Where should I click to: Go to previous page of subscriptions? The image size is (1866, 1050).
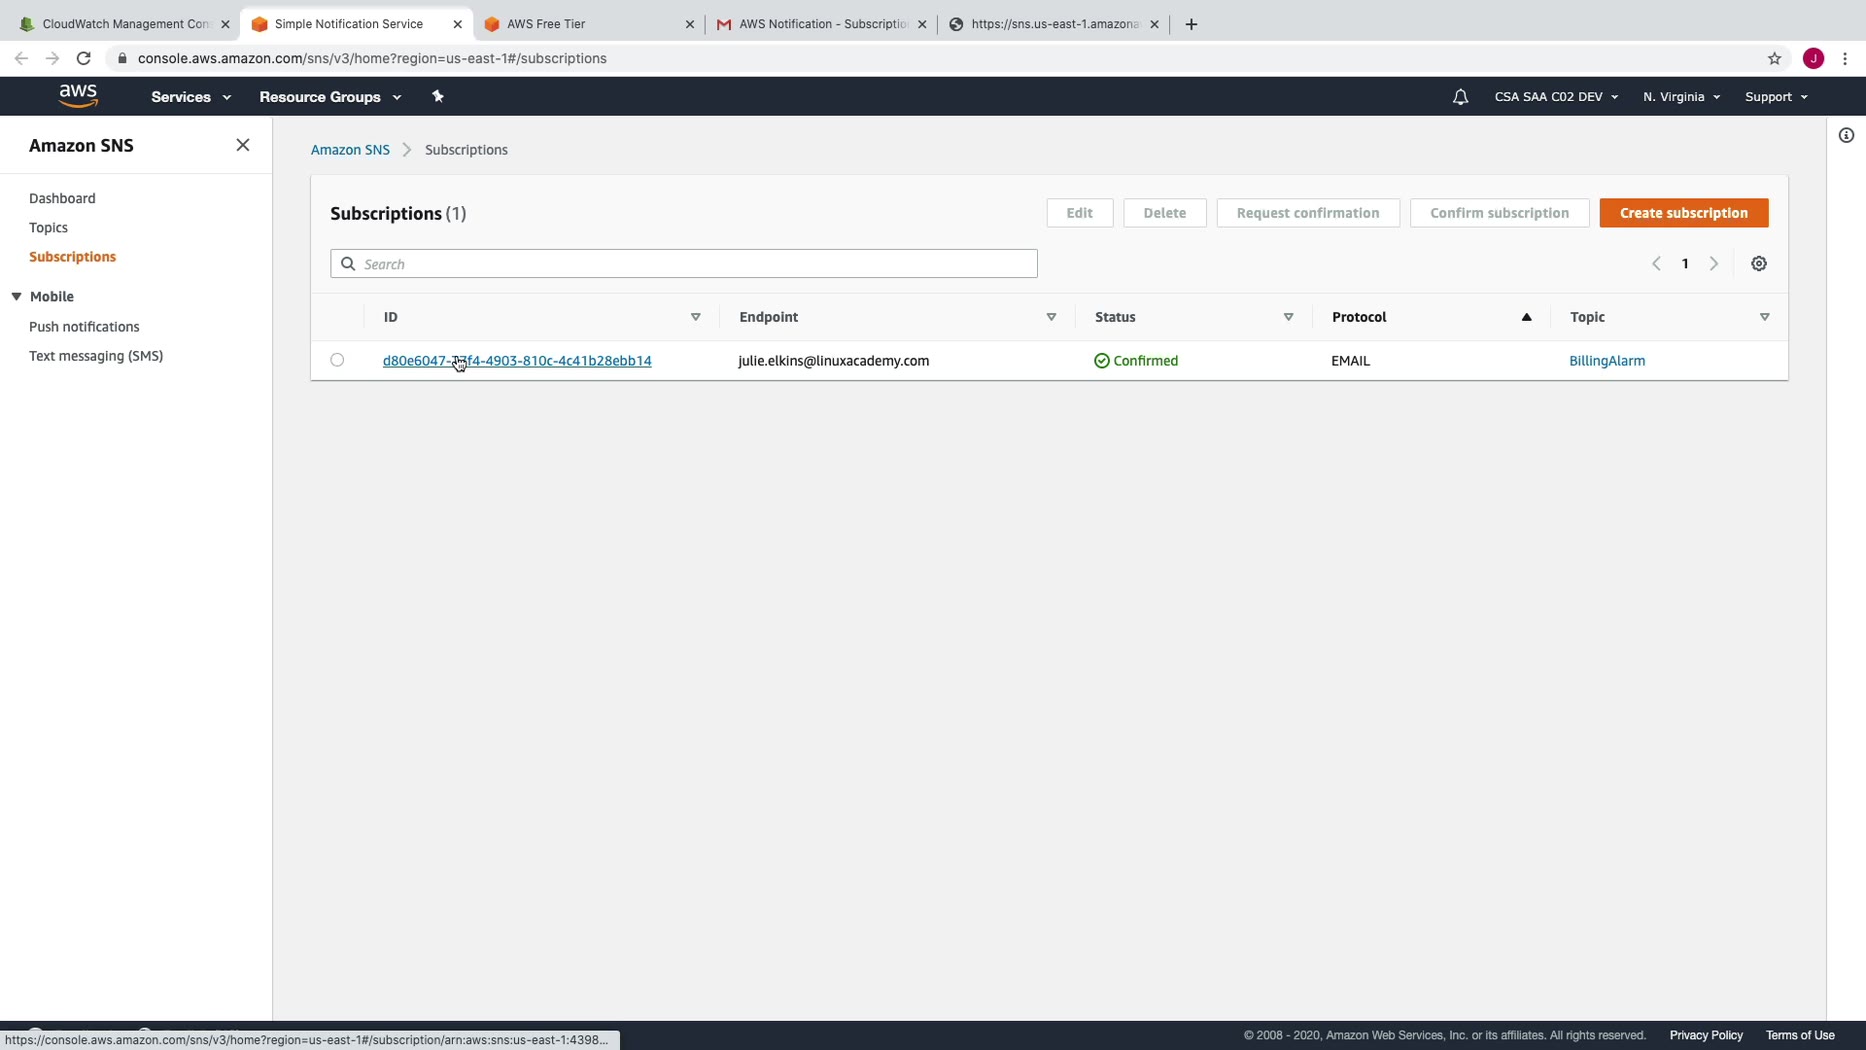(x=1656, y=264)
